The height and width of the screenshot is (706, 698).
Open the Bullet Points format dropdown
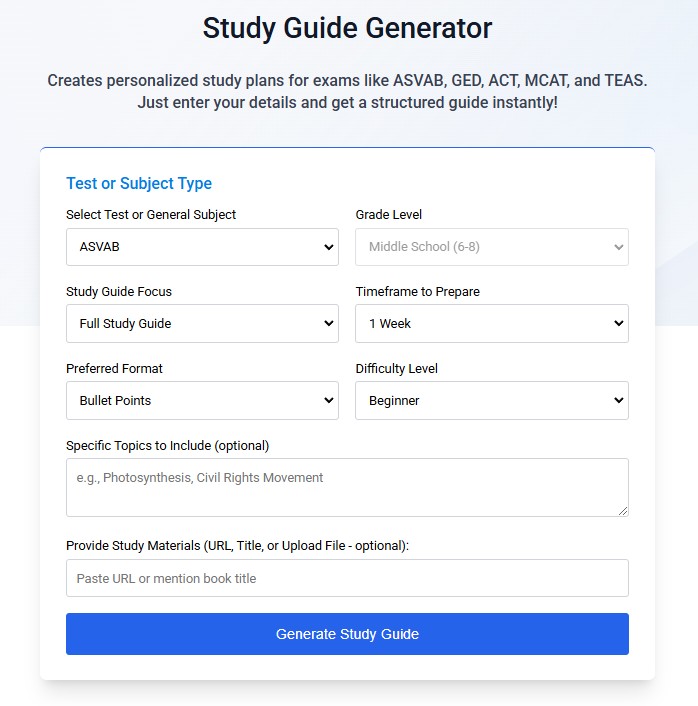coord(202,401)
